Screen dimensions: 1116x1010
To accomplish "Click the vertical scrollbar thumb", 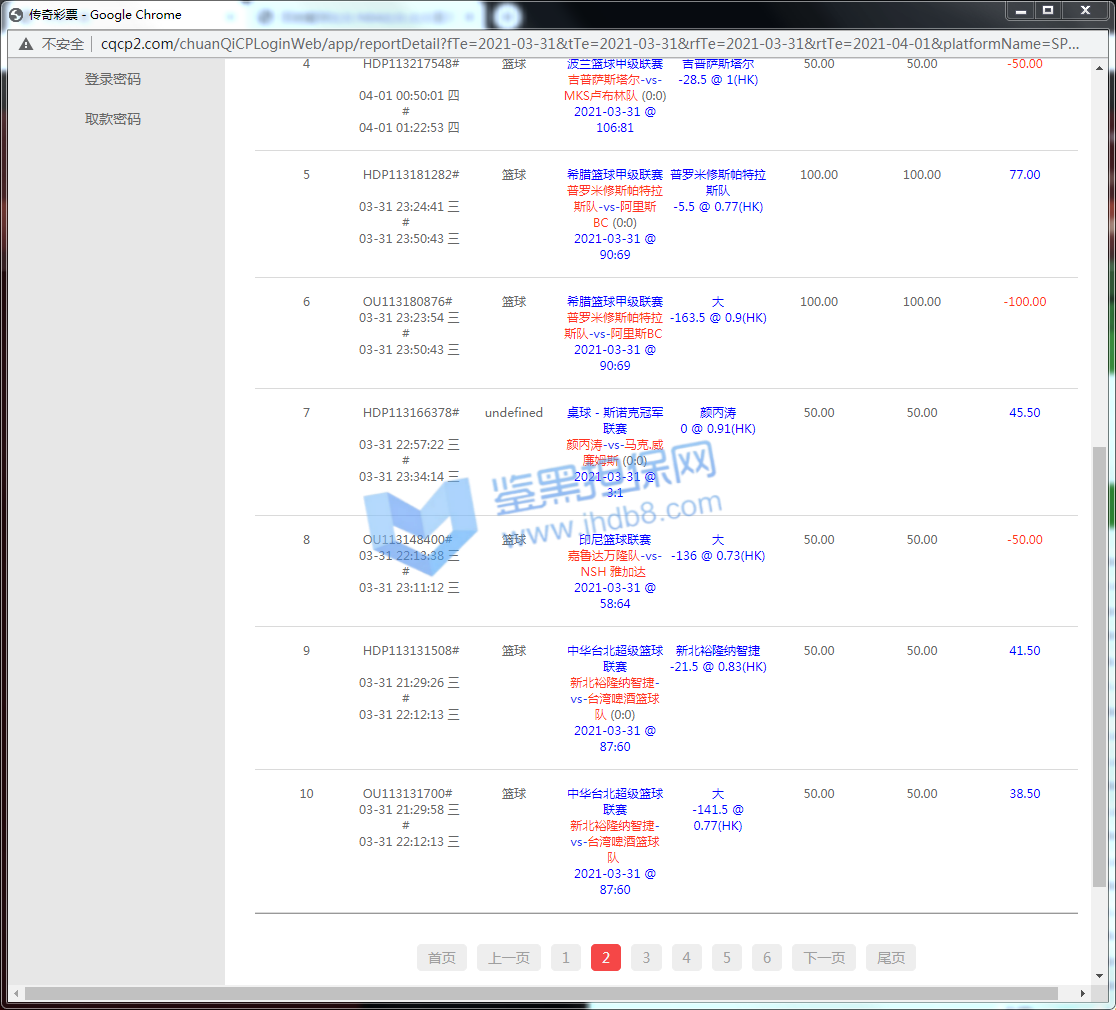I will tap(1100, 665).
